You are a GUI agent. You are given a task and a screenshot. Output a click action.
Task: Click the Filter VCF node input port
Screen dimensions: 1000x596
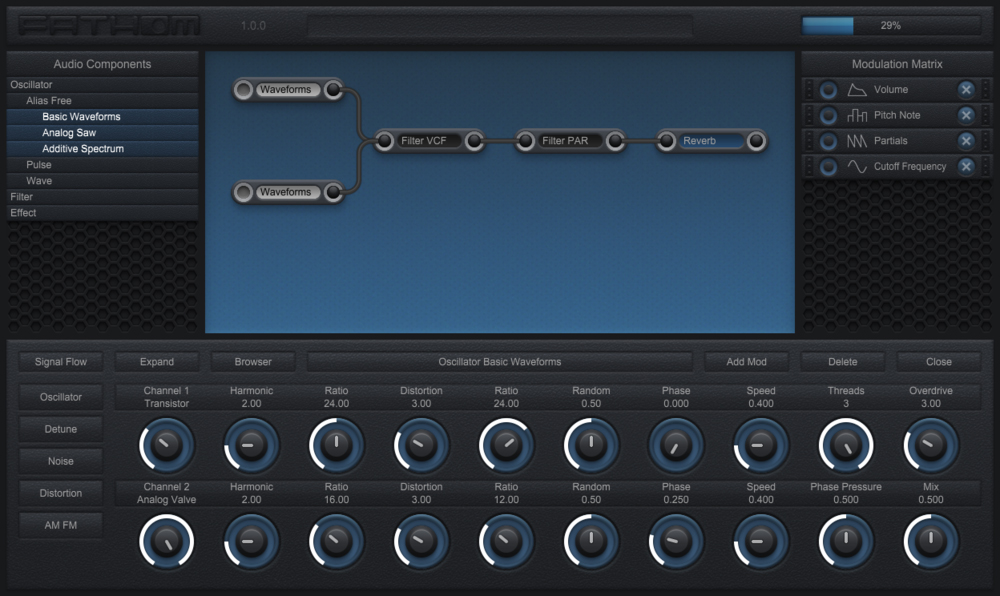pyautogui.click(x=385, y=141)
